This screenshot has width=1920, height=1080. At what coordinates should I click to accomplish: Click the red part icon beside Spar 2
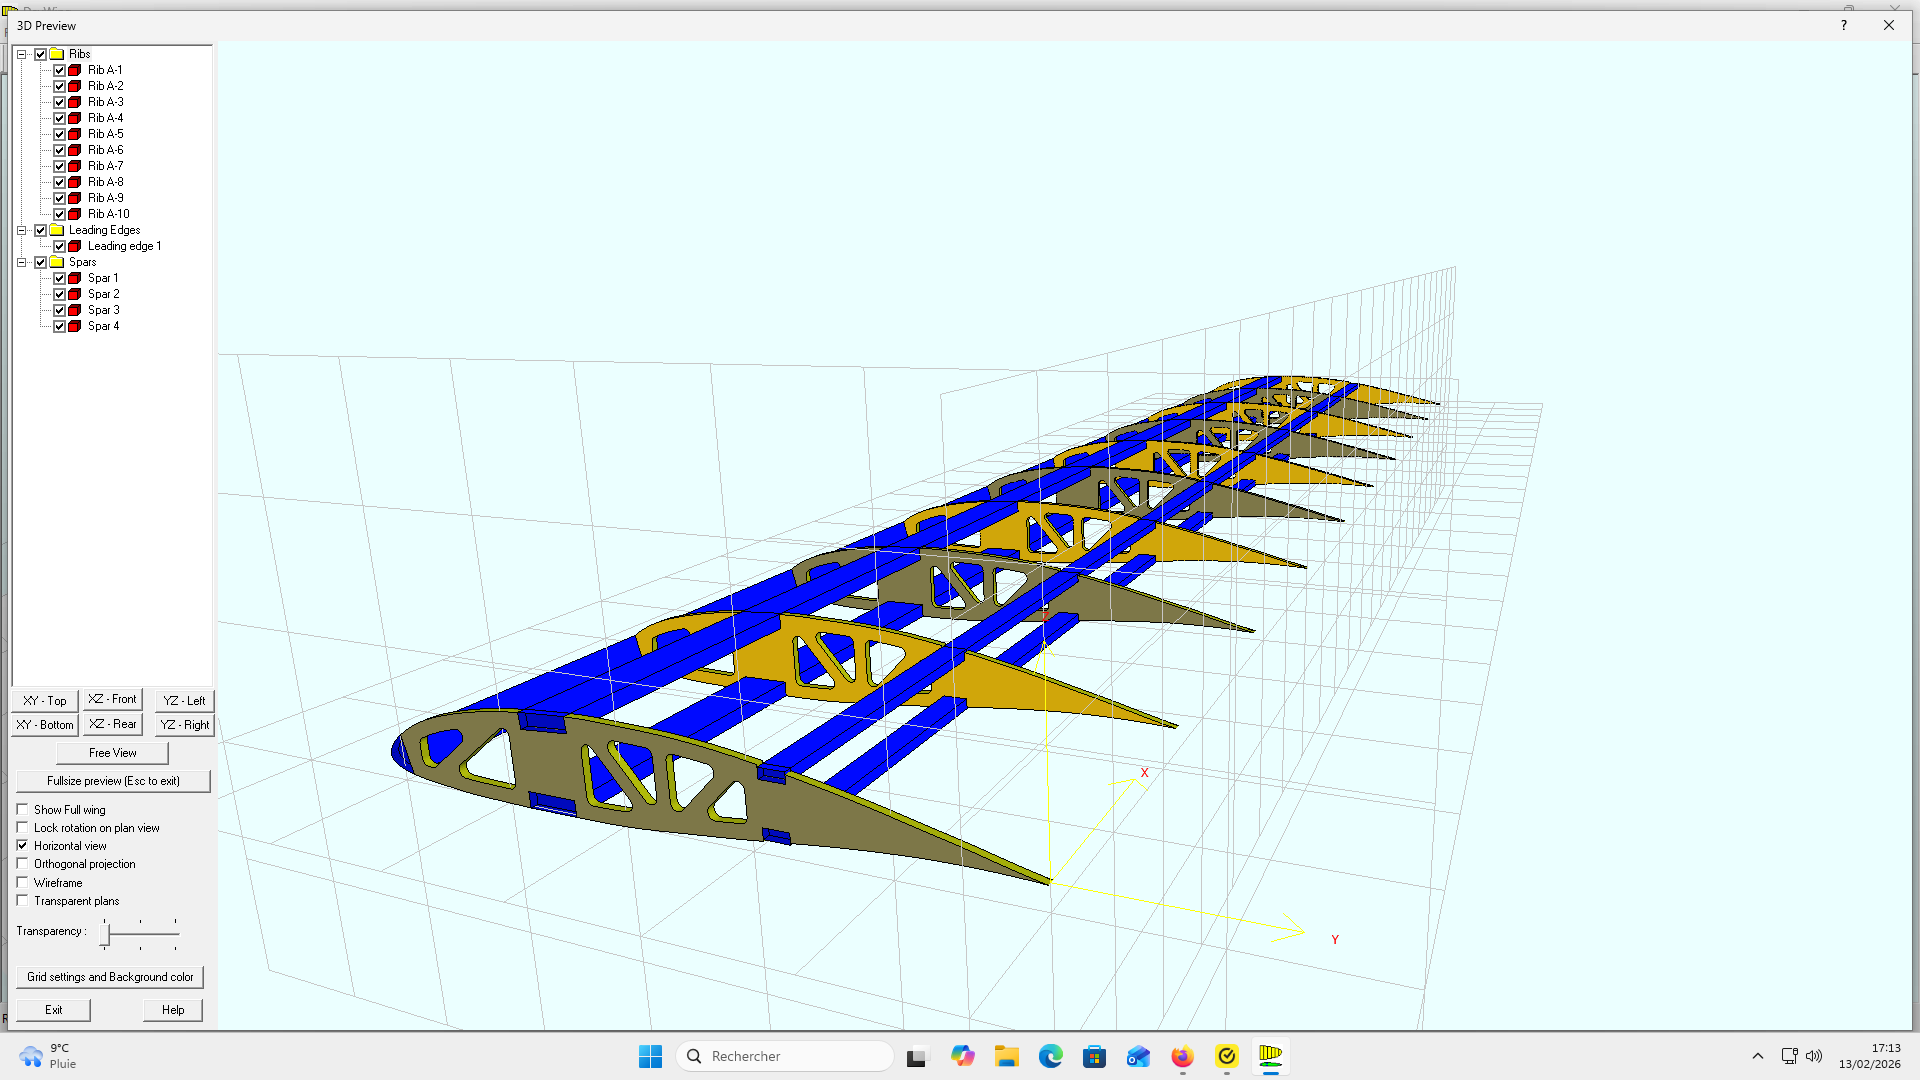click(74, 293)
